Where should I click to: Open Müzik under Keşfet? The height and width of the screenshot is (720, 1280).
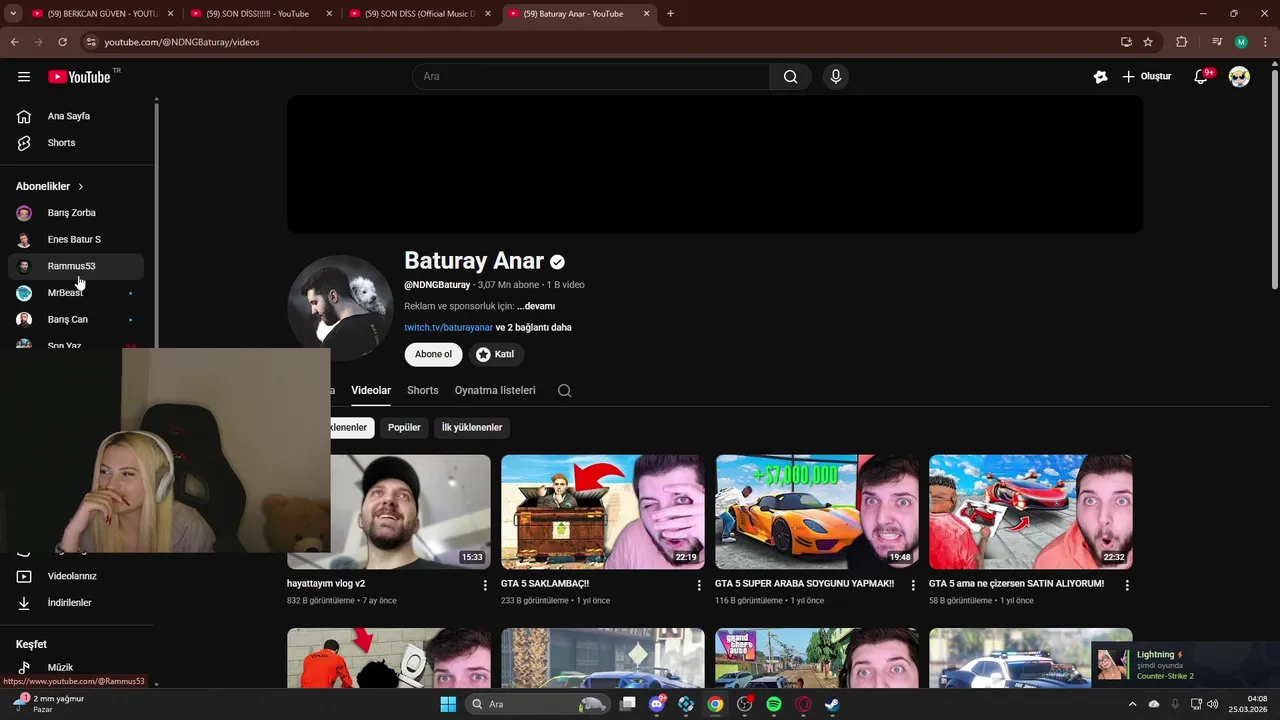click(78, 668)
